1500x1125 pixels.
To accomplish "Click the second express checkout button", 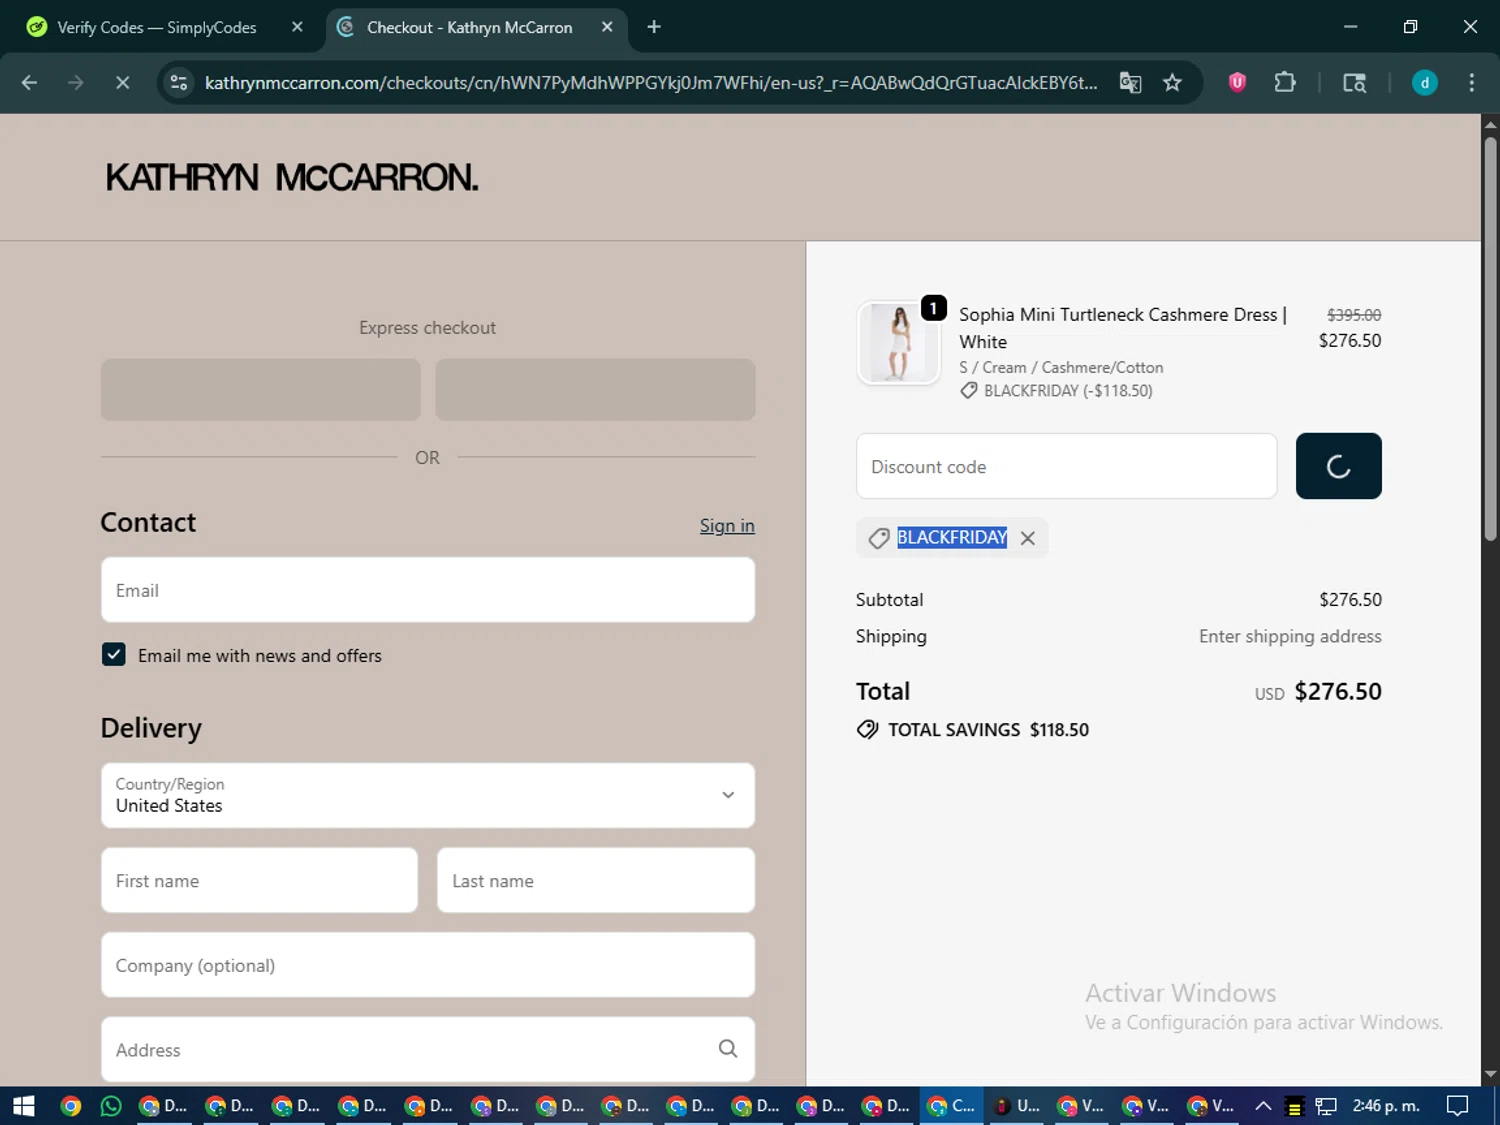I will tap(595, 389).
